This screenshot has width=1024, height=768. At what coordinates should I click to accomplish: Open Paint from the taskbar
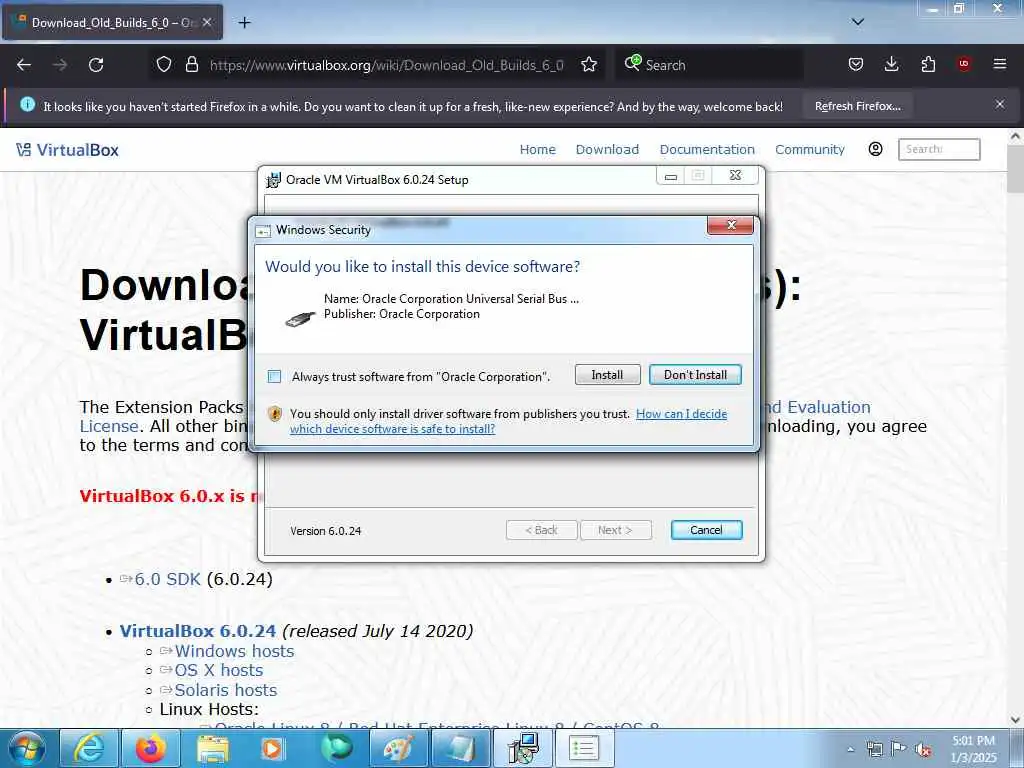pyautogui.click(x=398, y=748)
